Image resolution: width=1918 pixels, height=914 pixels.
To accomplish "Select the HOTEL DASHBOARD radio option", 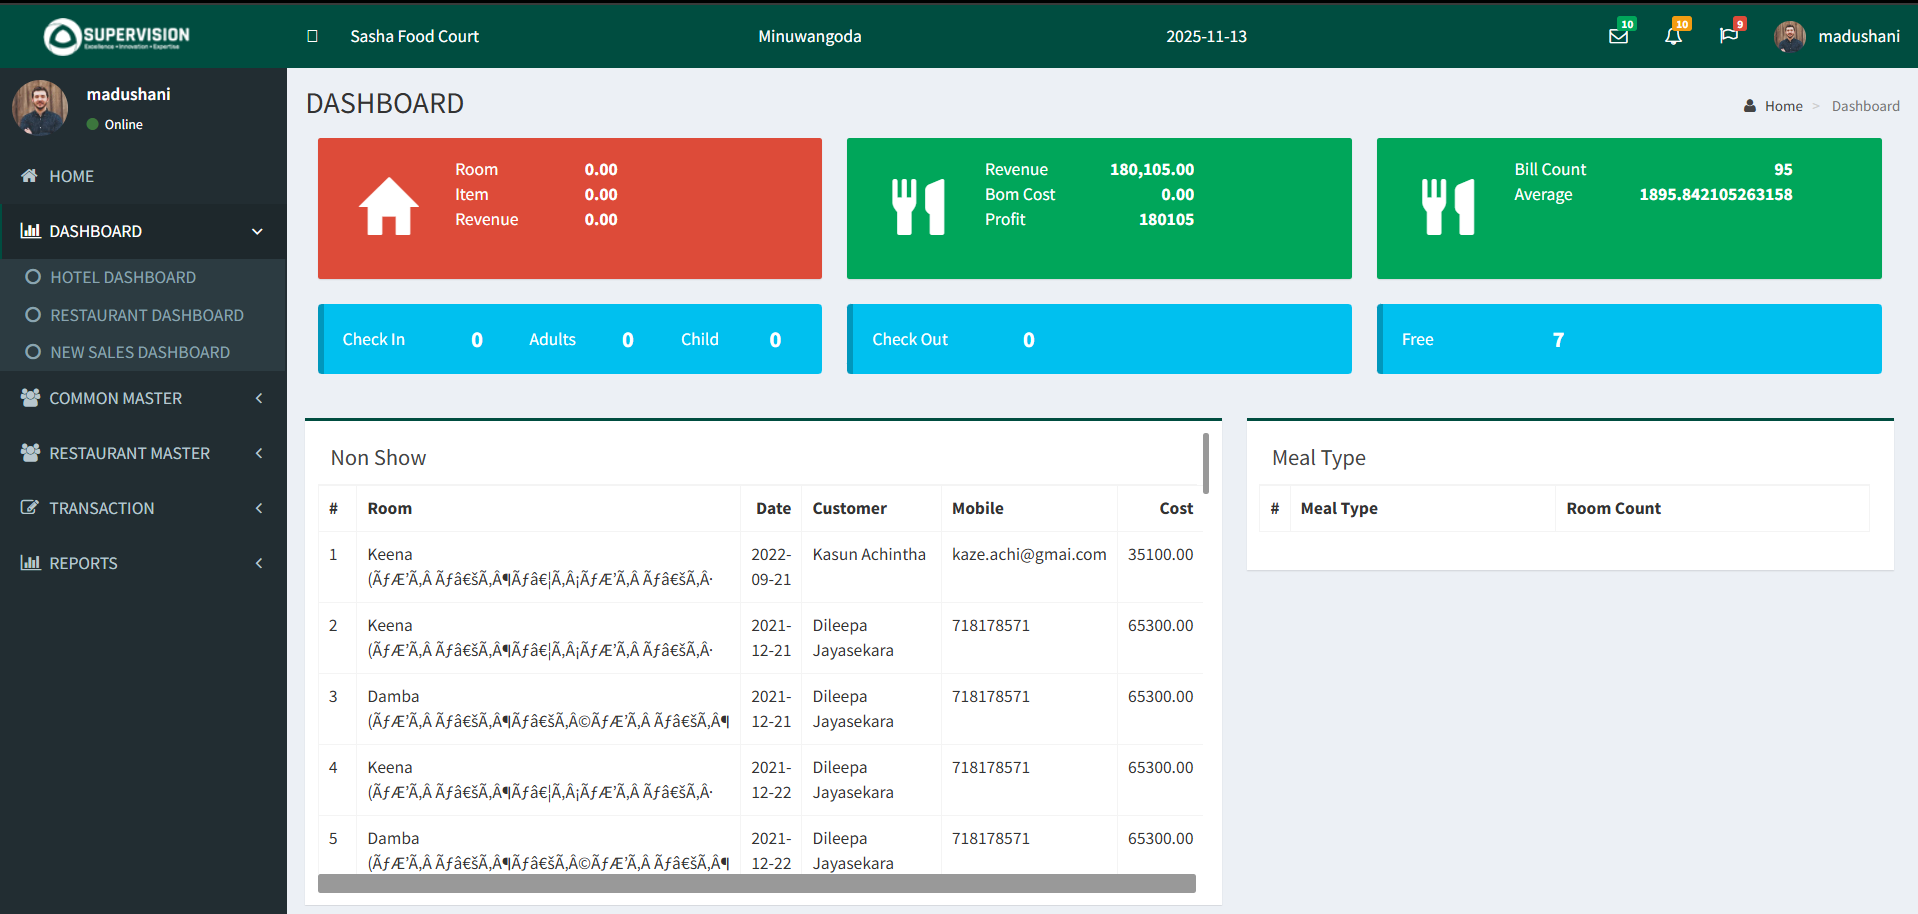I will (33, 277).
